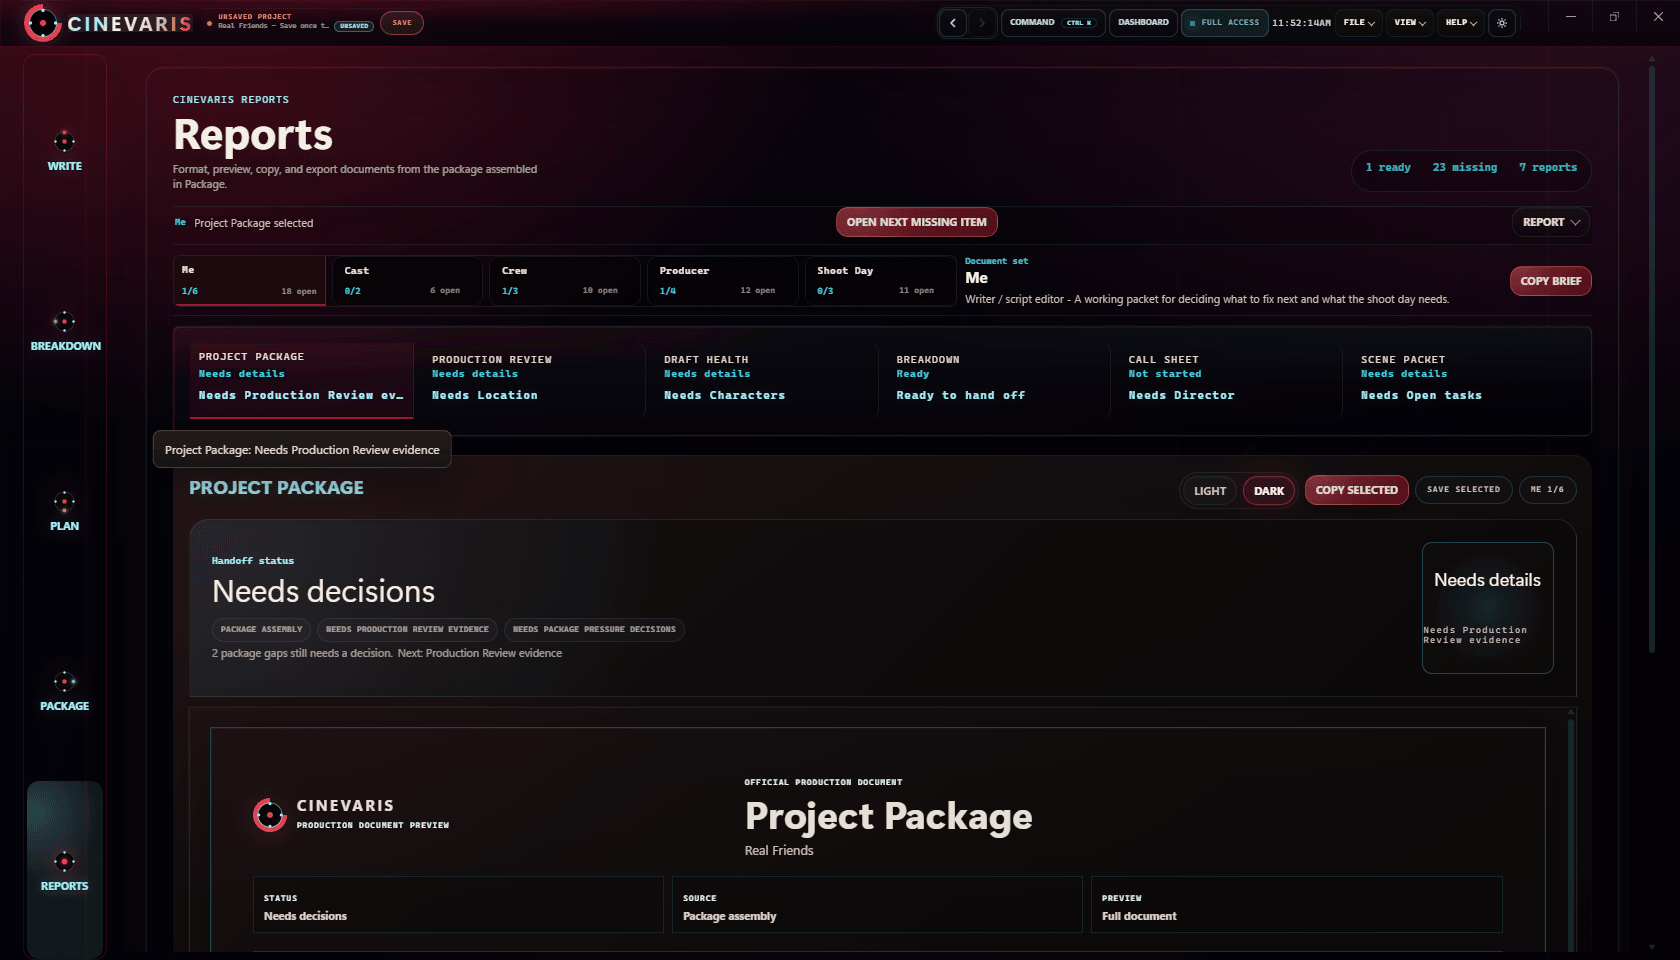1680x960 pixels.
Task: Select the Shoot Day document set tab
Action: (x=880, y=280)
